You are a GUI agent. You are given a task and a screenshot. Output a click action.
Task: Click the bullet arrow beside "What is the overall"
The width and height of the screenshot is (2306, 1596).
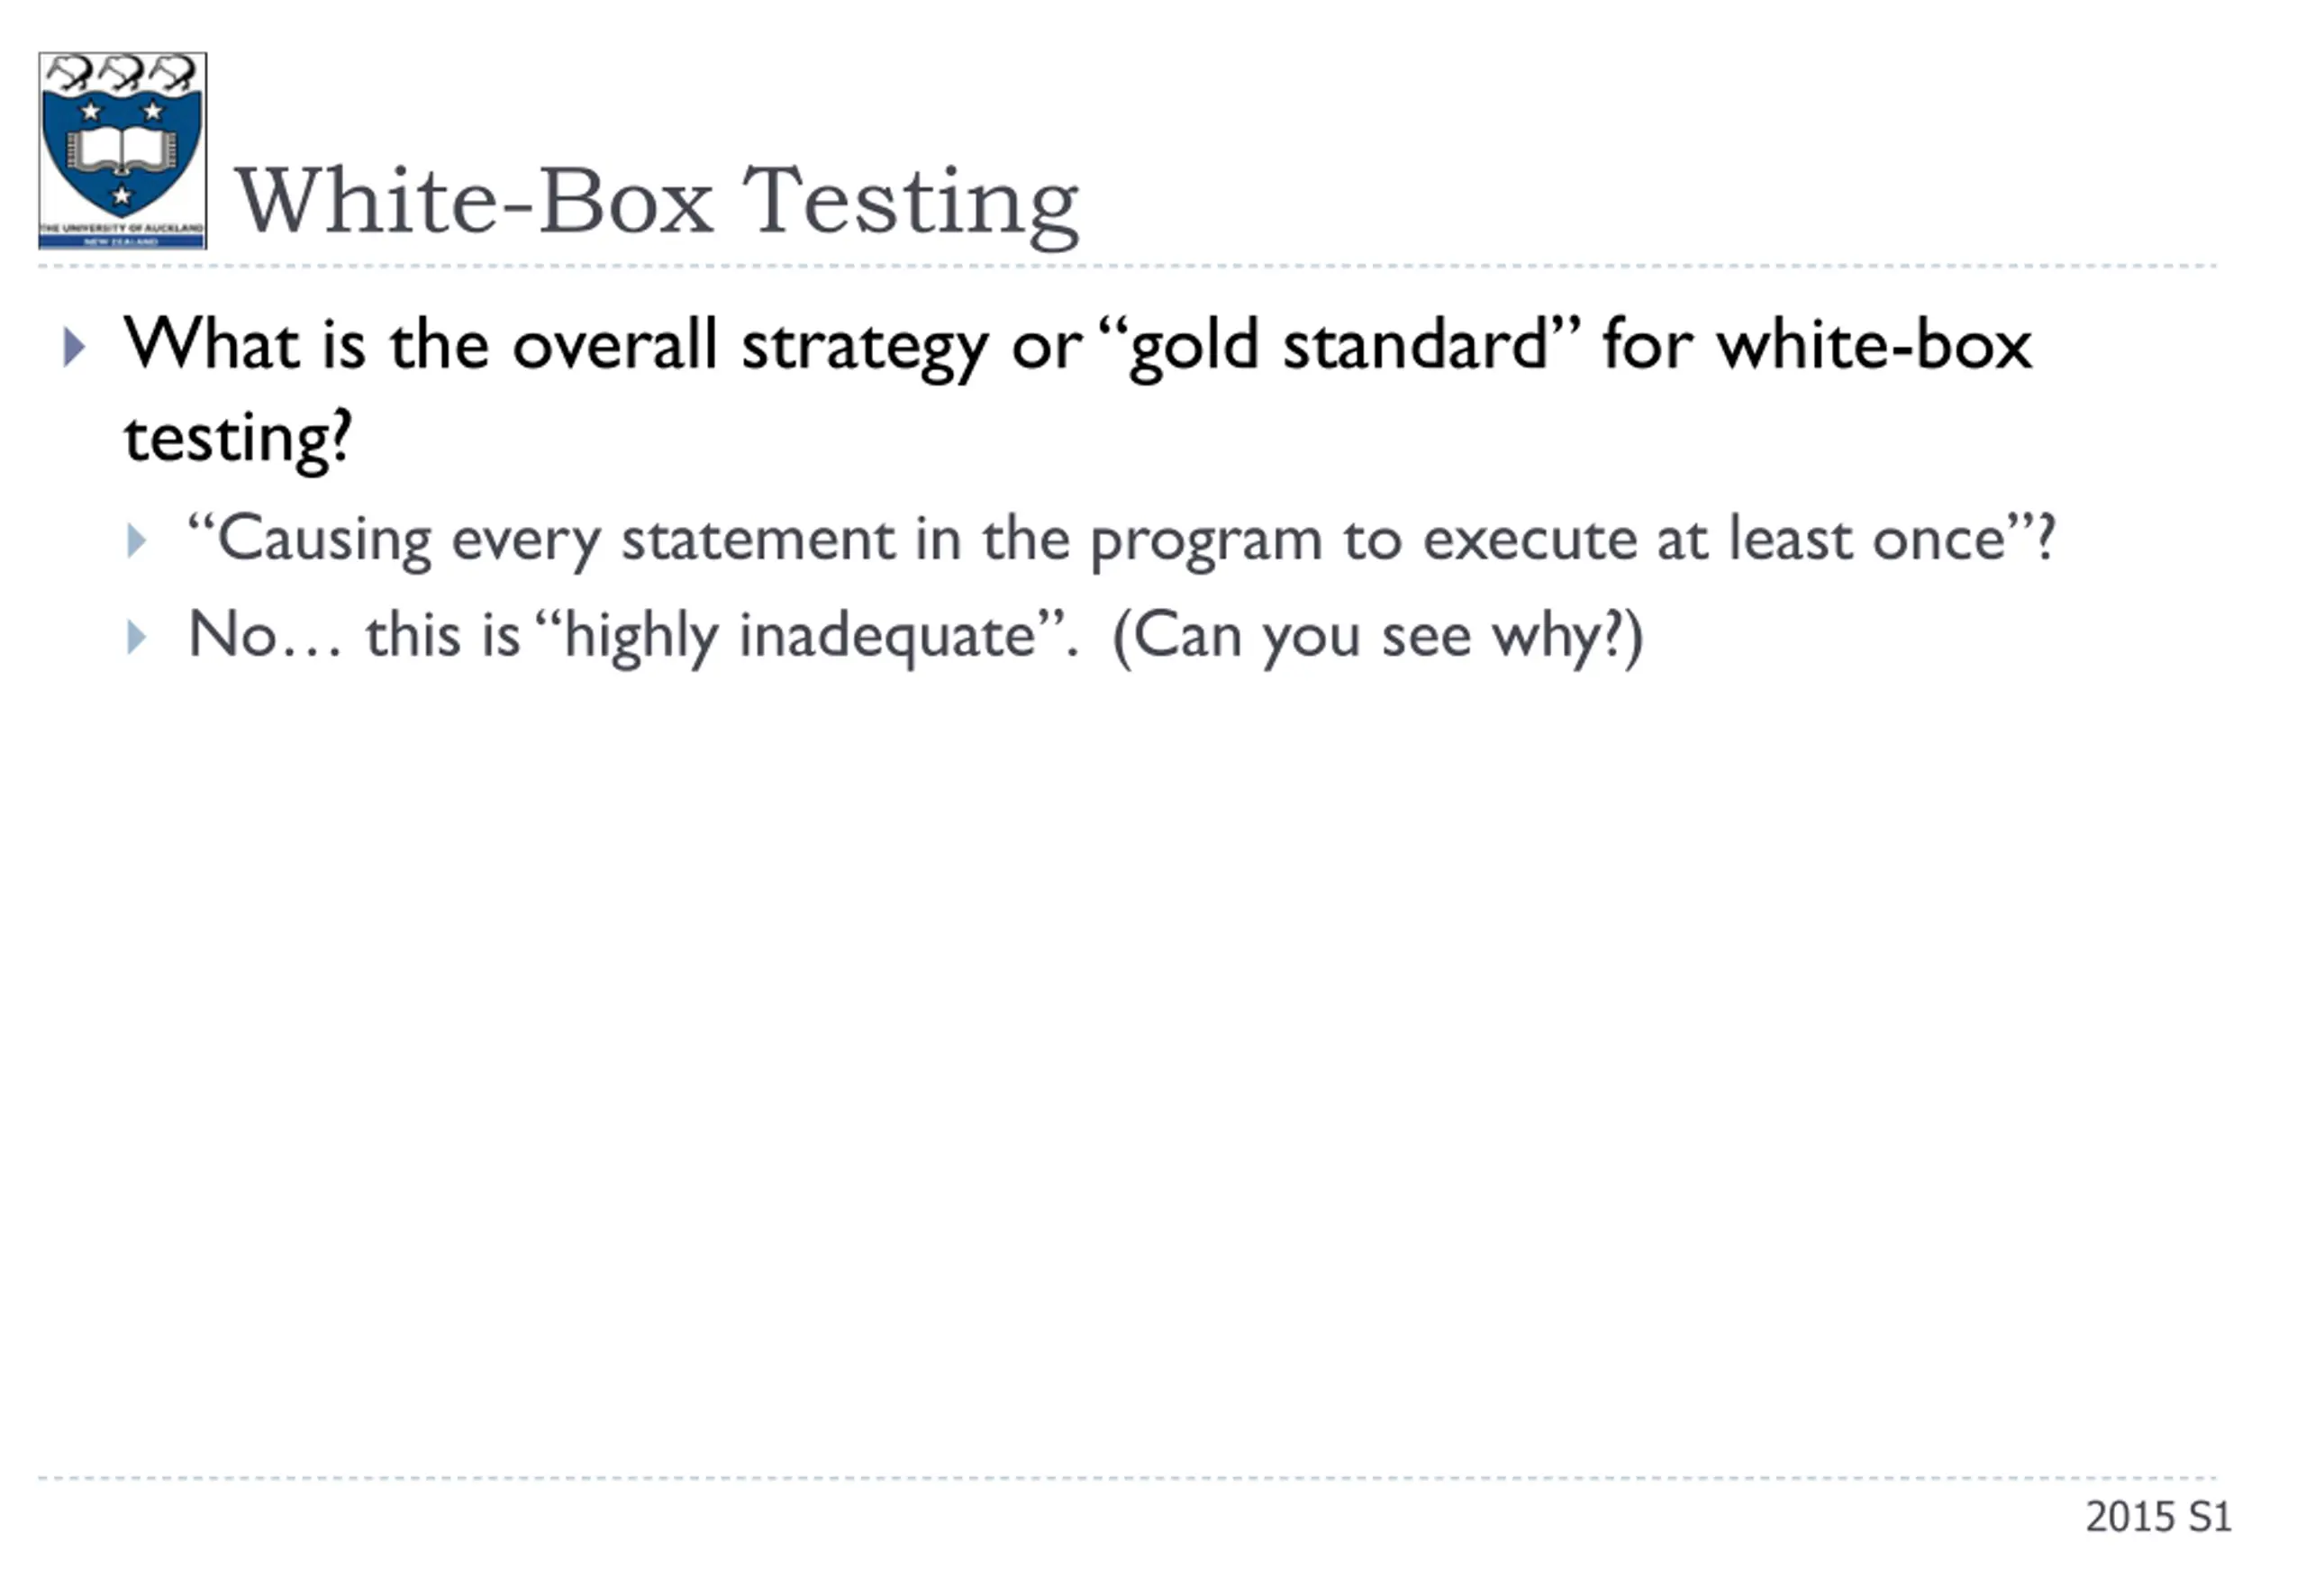point(74,347)
